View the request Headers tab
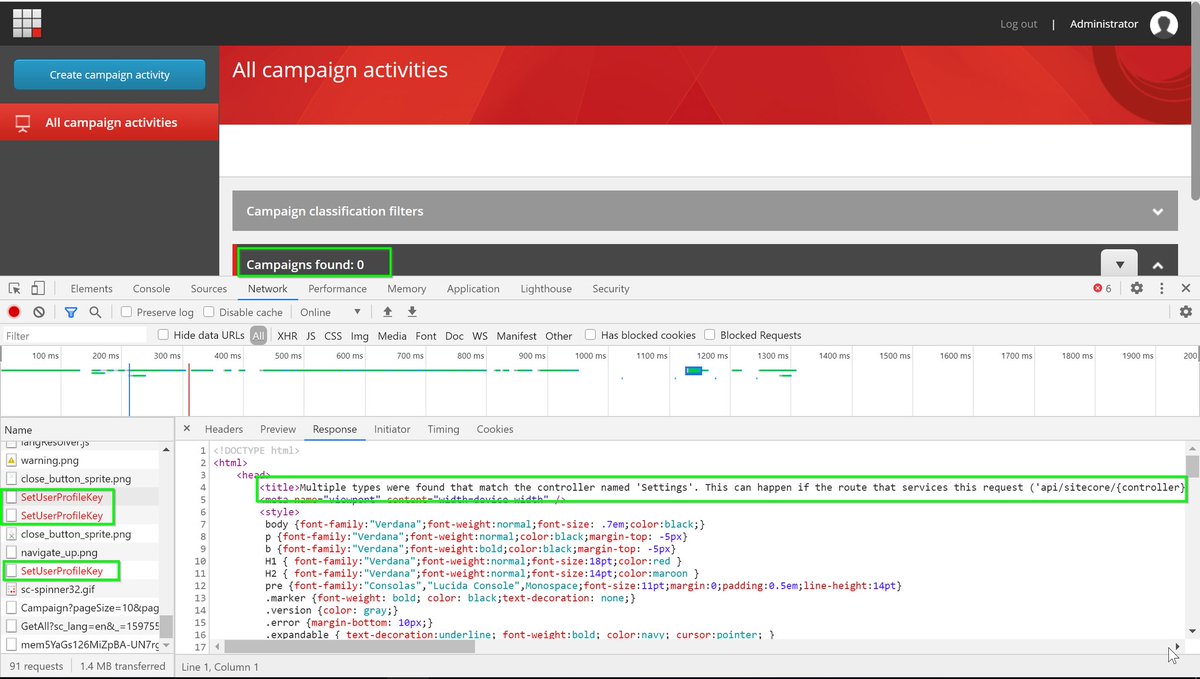The image size is (1200, 679). coord(224,429)
